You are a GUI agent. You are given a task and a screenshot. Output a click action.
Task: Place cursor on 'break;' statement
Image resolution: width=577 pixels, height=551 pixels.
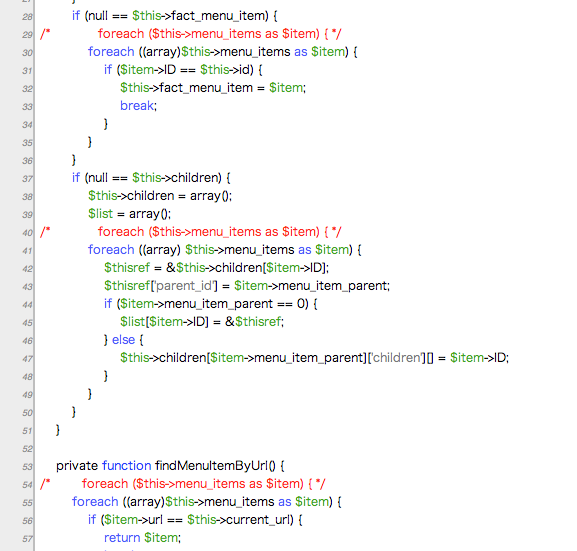138,106
